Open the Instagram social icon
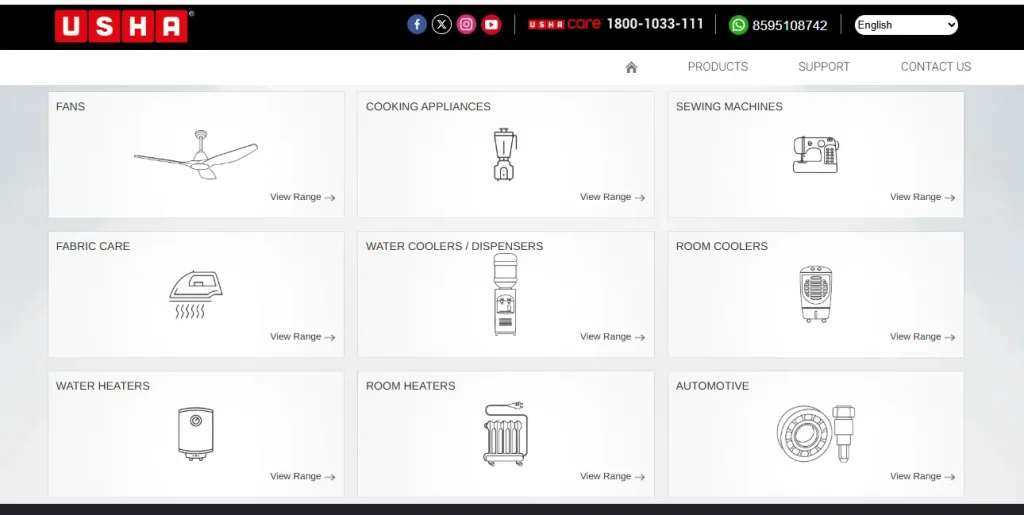1024x515 pixels. (x=466, y=25)
